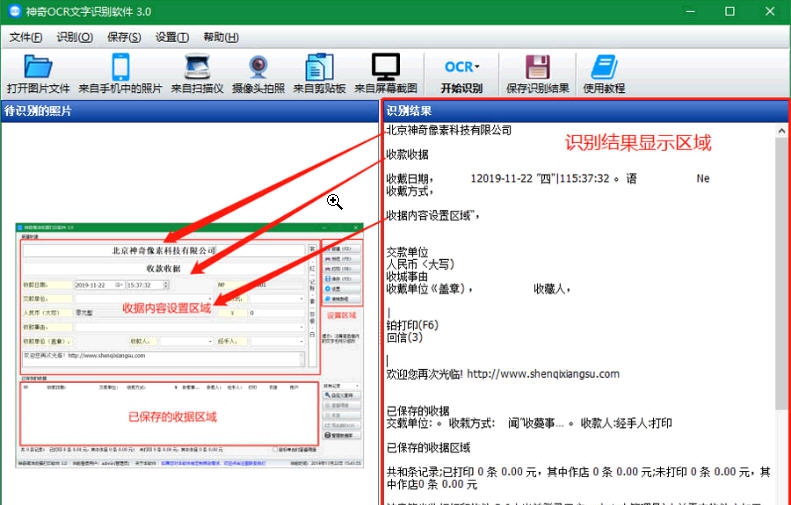
Task: Open the 帮助(H) menu
Action: (221, 37)
